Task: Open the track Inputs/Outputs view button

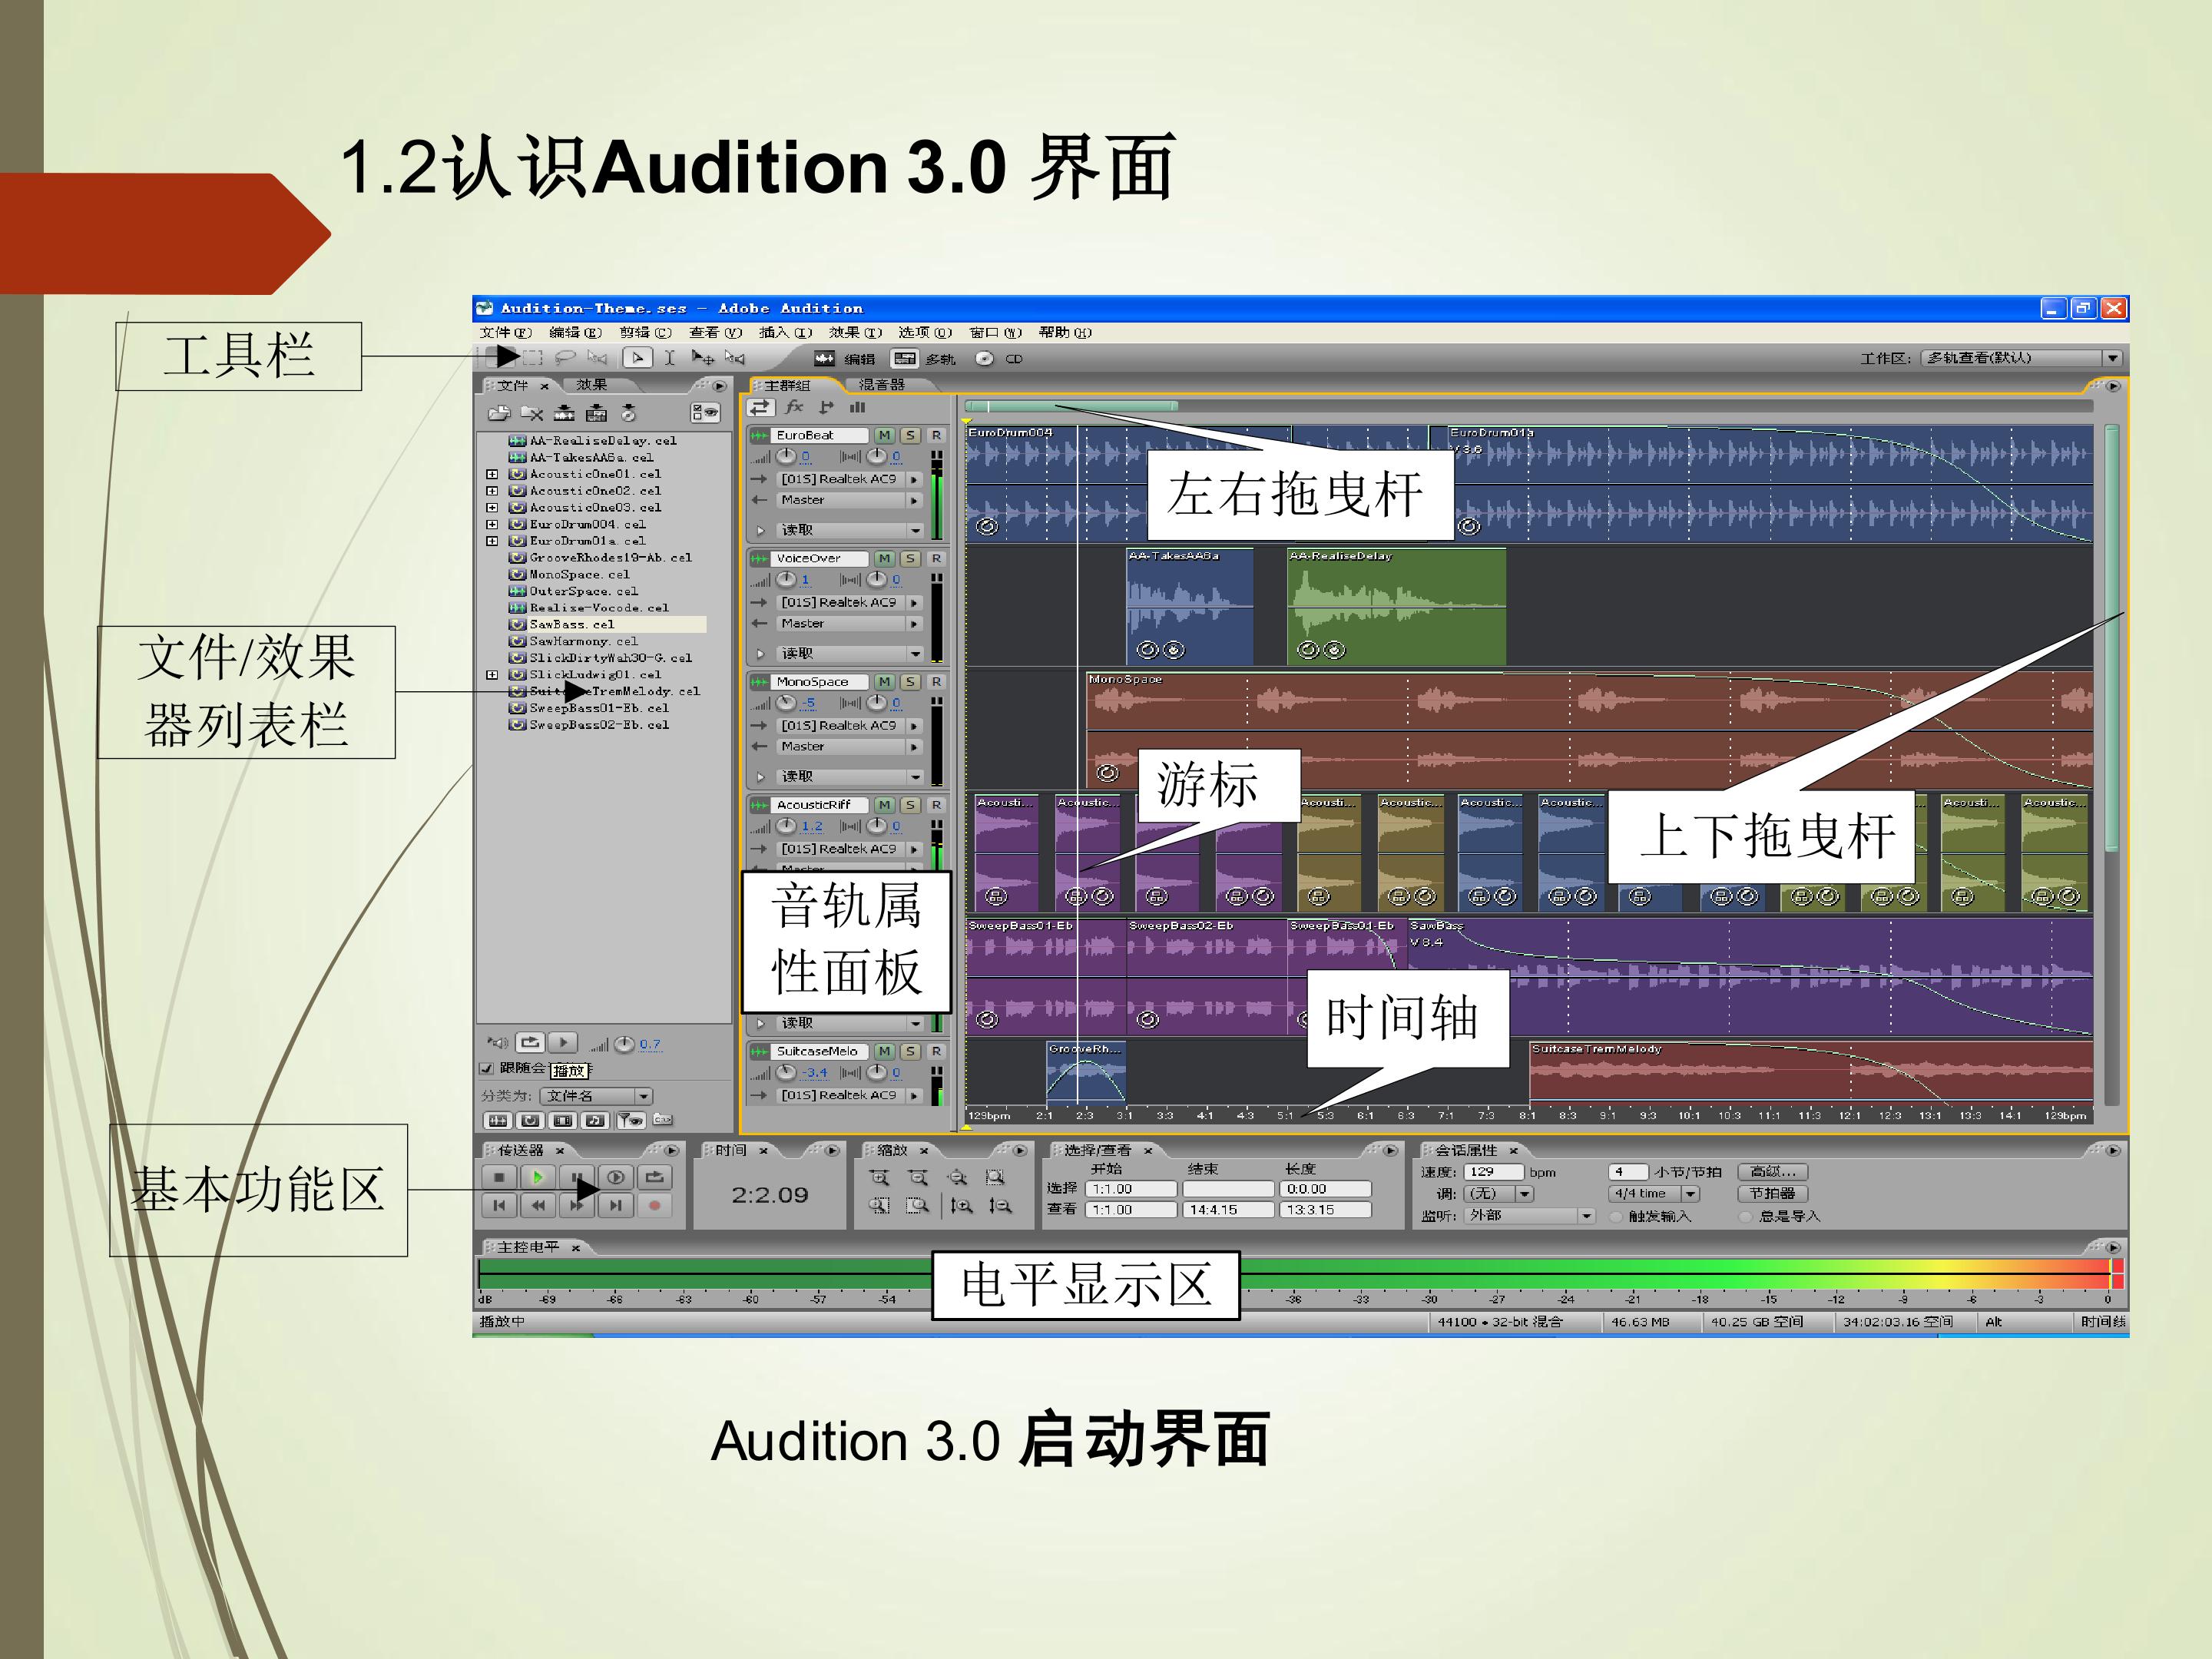Action: click(760, 407)
